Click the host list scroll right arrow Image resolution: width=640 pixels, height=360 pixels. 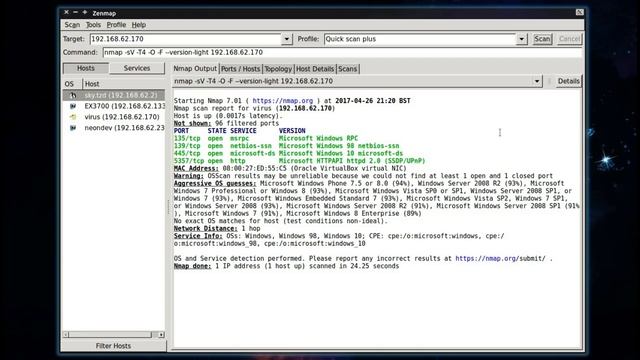161,335
